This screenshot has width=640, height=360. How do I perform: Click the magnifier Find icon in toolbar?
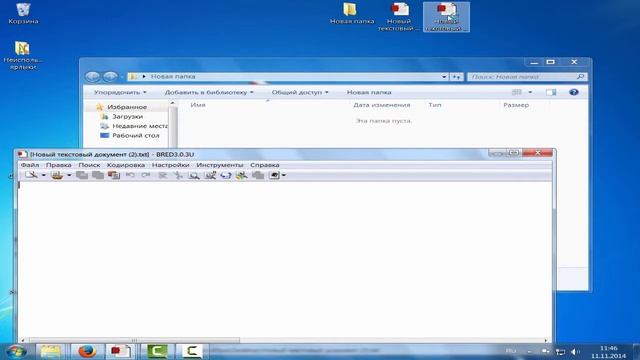click(x=194, y=175)
